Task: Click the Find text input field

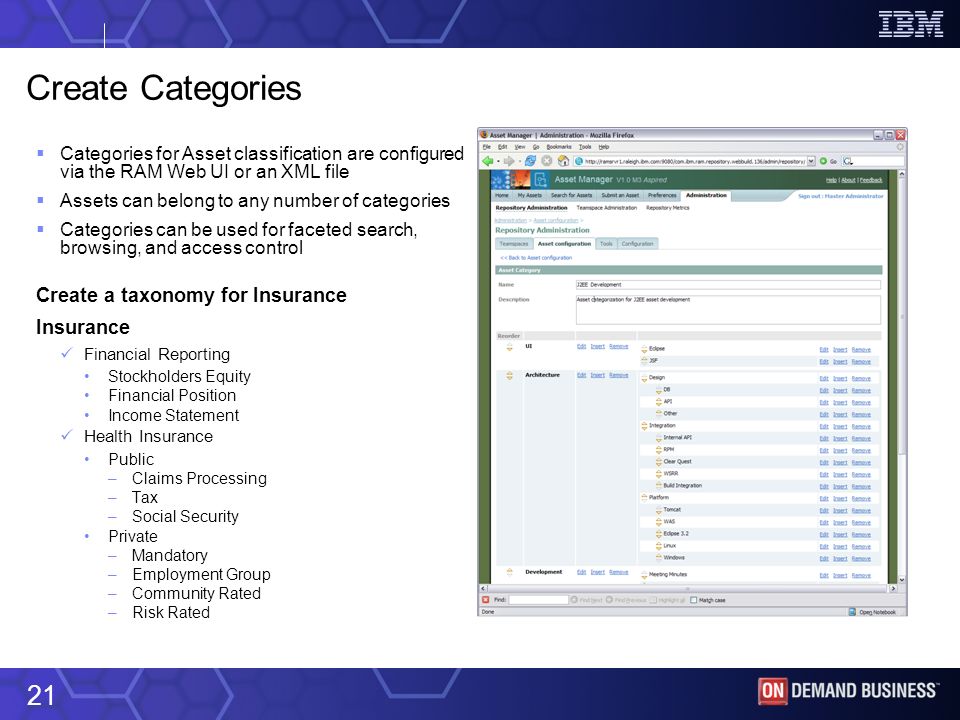Action: pyautogui.click(x=539, y=600)
